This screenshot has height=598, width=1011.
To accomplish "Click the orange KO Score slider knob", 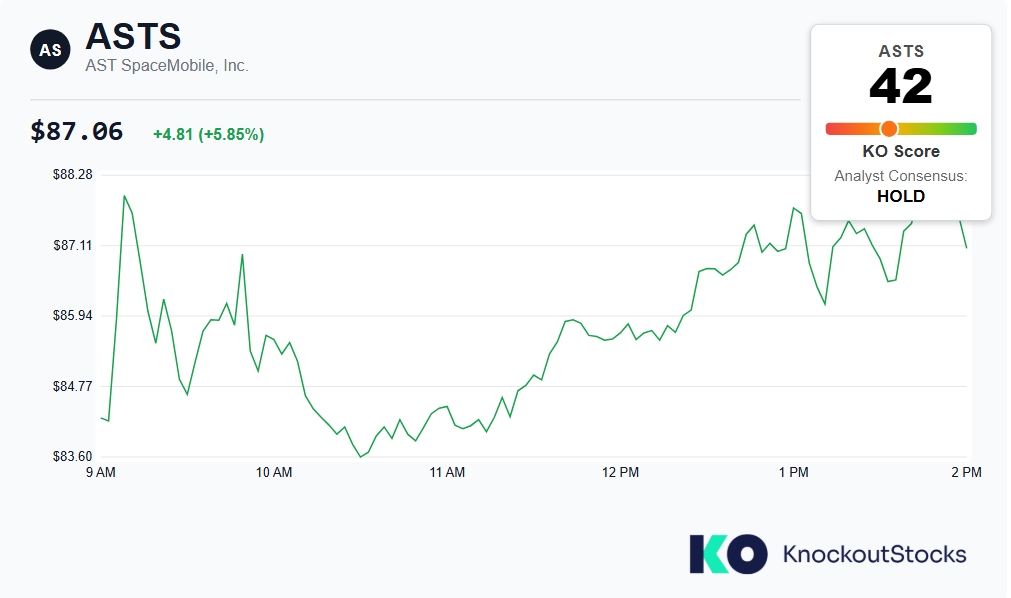I will click(889, 129).
